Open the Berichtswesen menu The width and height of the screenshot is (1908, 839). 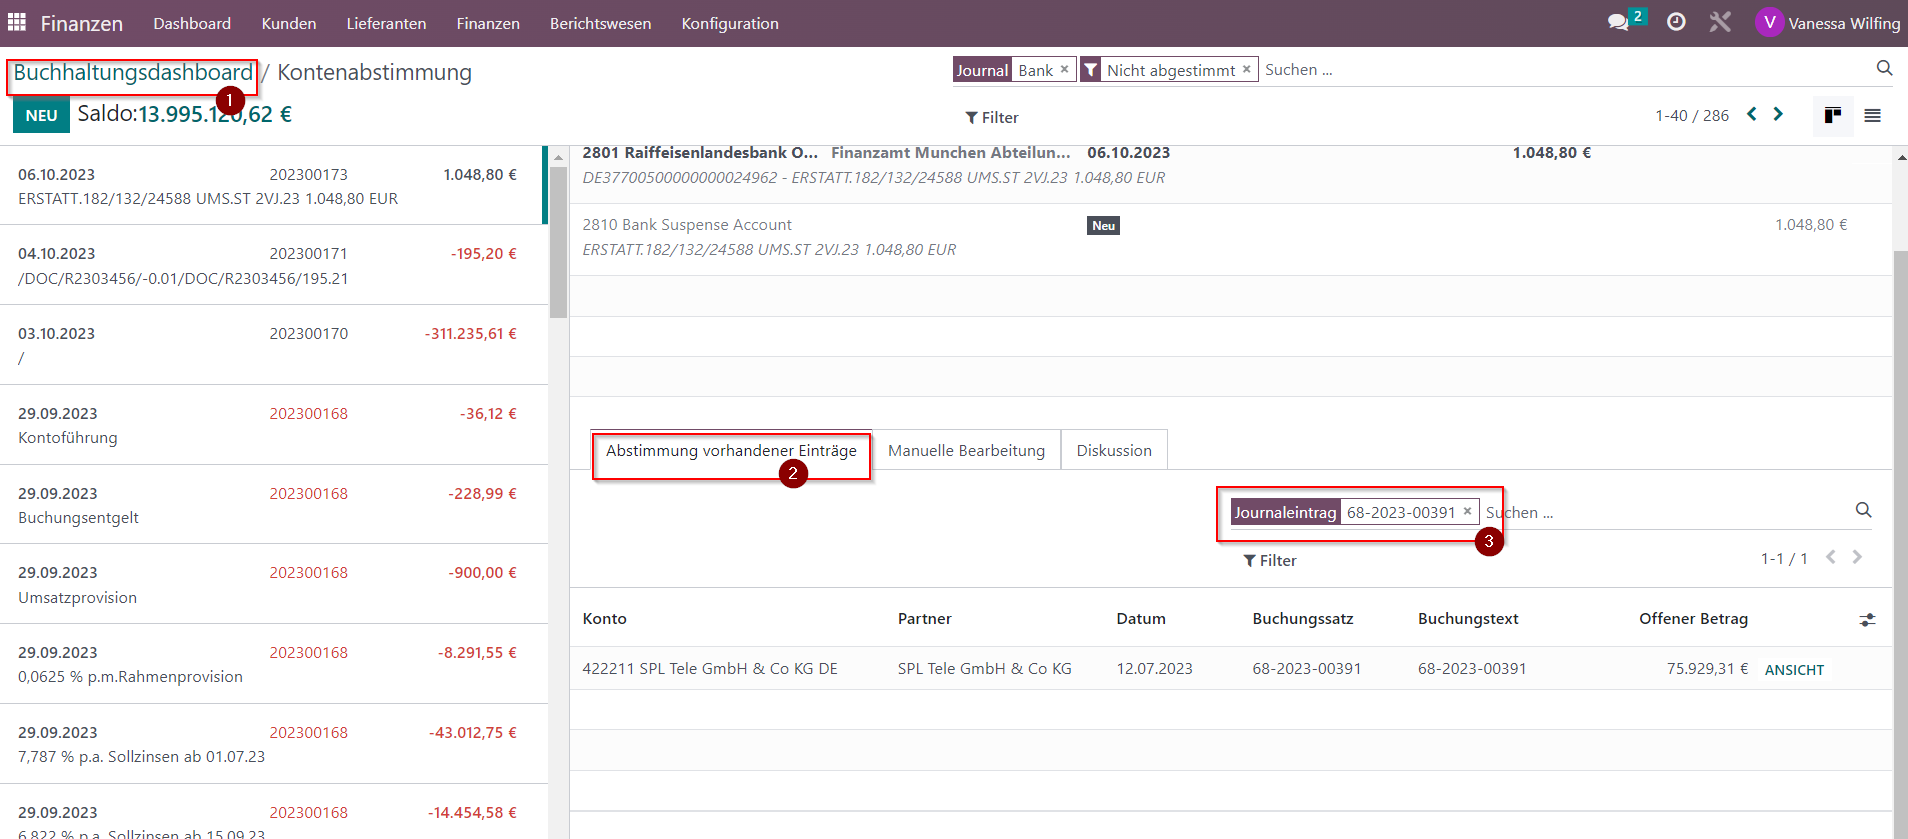click(x=600, y=23)
